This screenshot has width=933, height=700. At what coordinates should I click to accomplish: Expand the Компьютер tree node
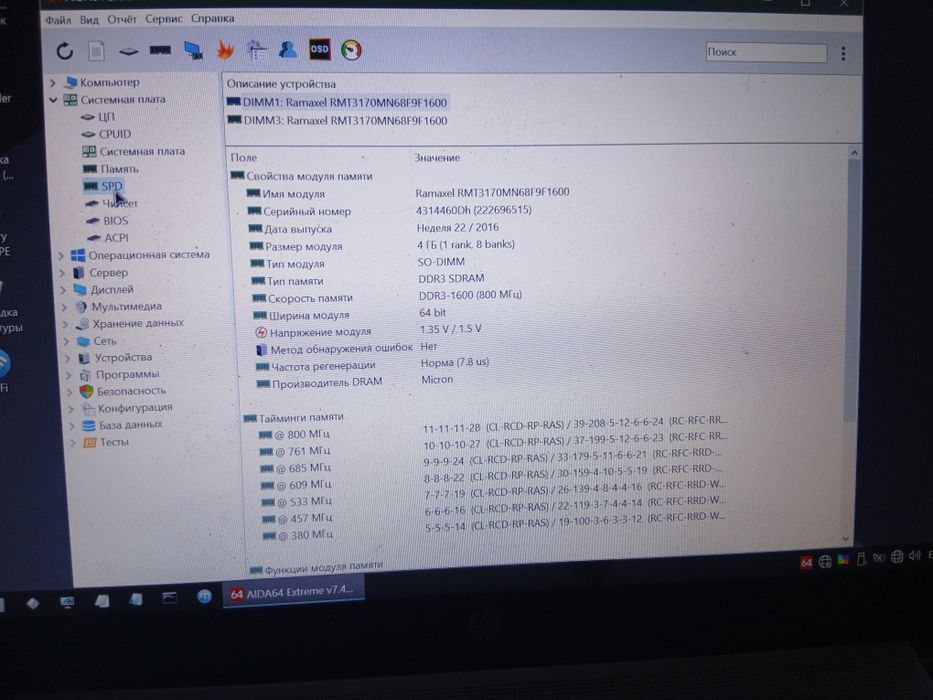click(52, 82)
